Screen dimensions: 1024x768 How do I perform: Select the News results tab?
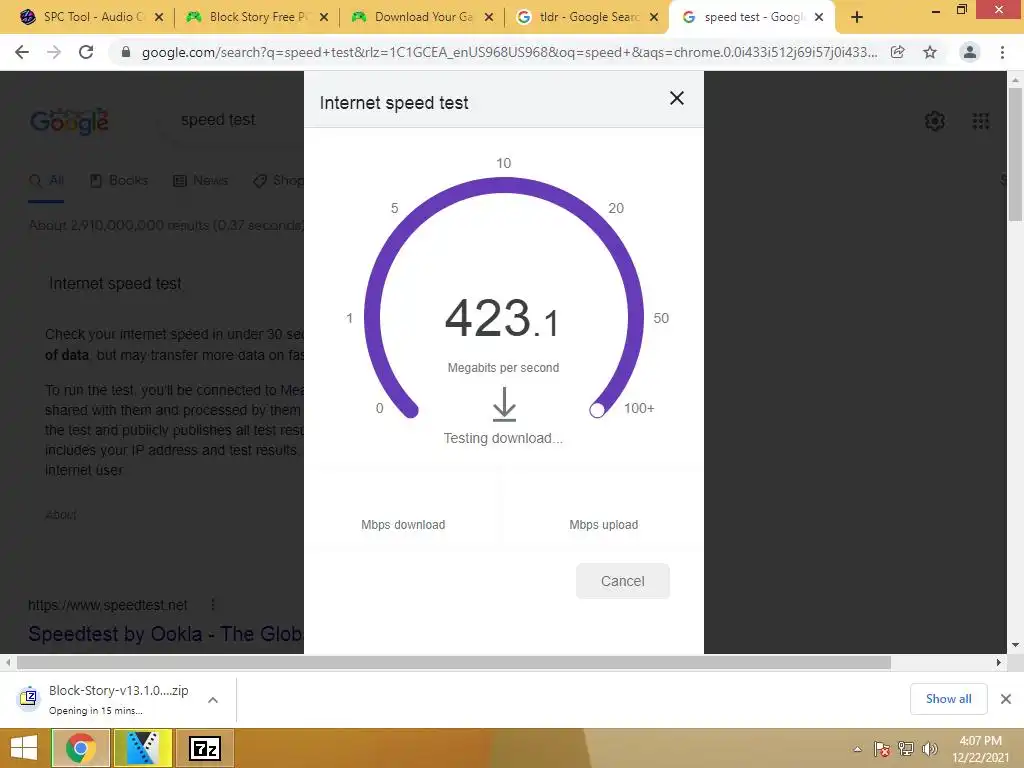[x=200, y=180]
